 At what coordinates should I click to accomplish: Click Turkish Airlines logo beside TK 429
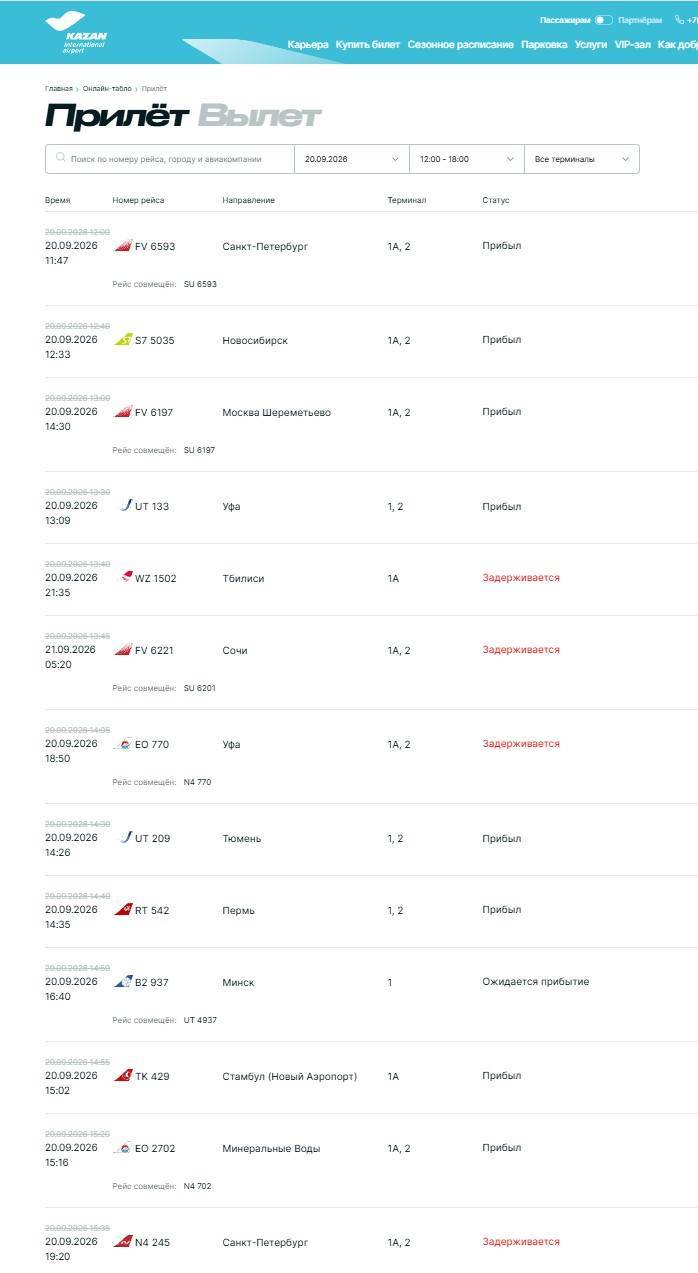(x=123, y=1076)
